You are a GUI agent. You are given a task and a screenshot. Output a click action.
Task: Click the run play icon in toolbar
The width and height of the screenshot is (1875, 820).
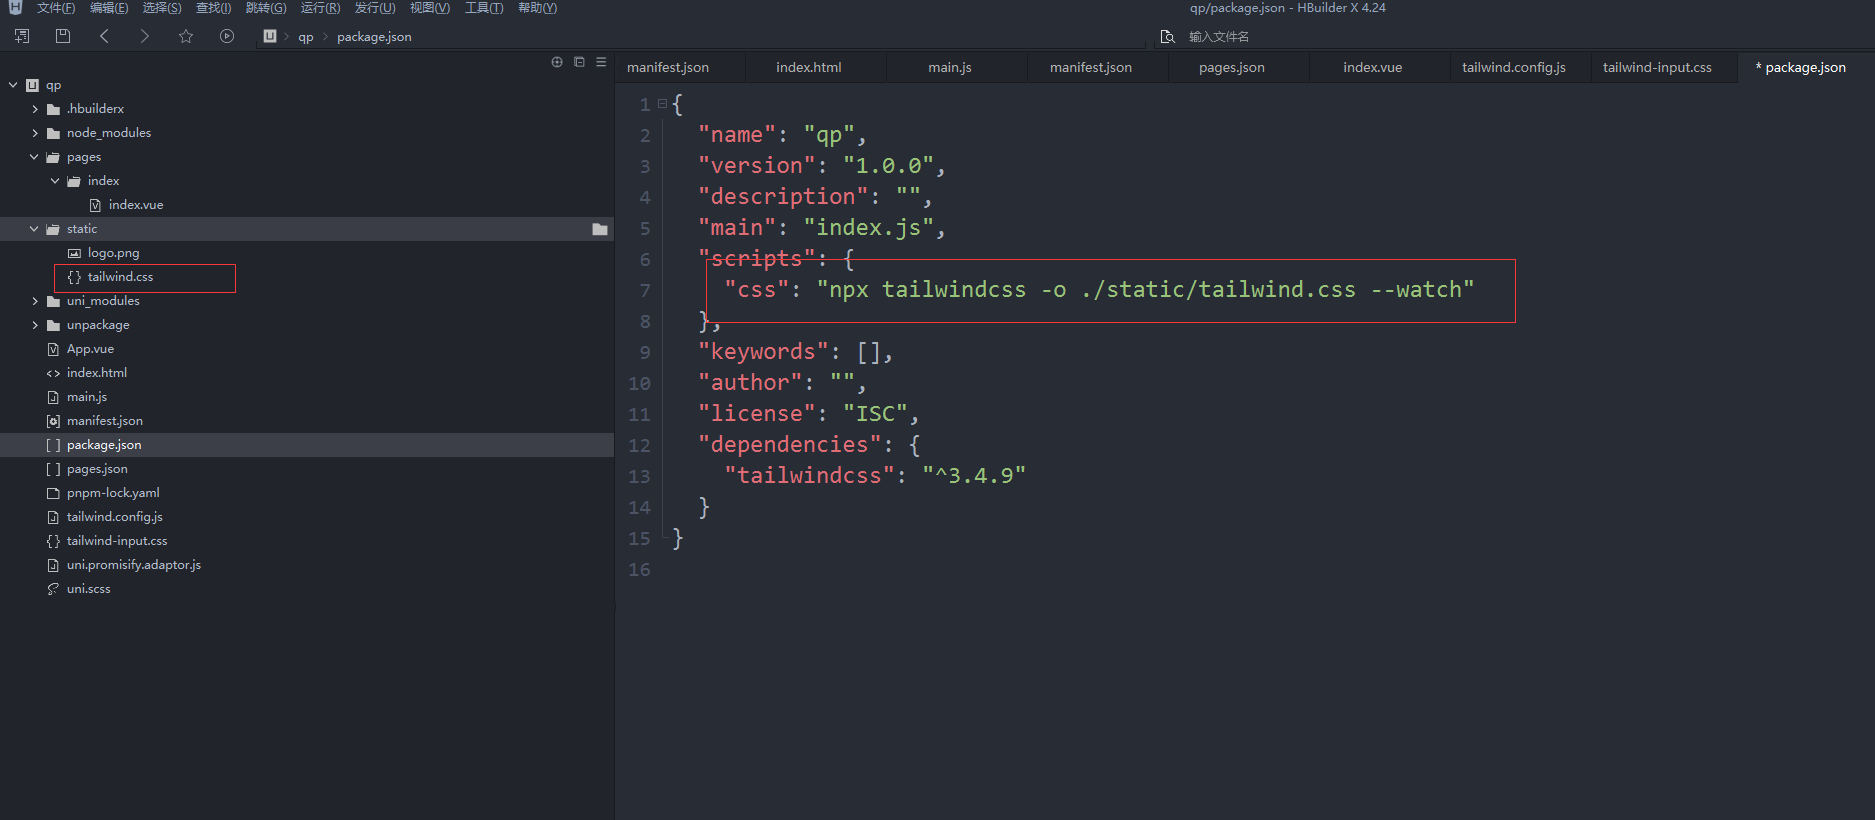(227, 36)
